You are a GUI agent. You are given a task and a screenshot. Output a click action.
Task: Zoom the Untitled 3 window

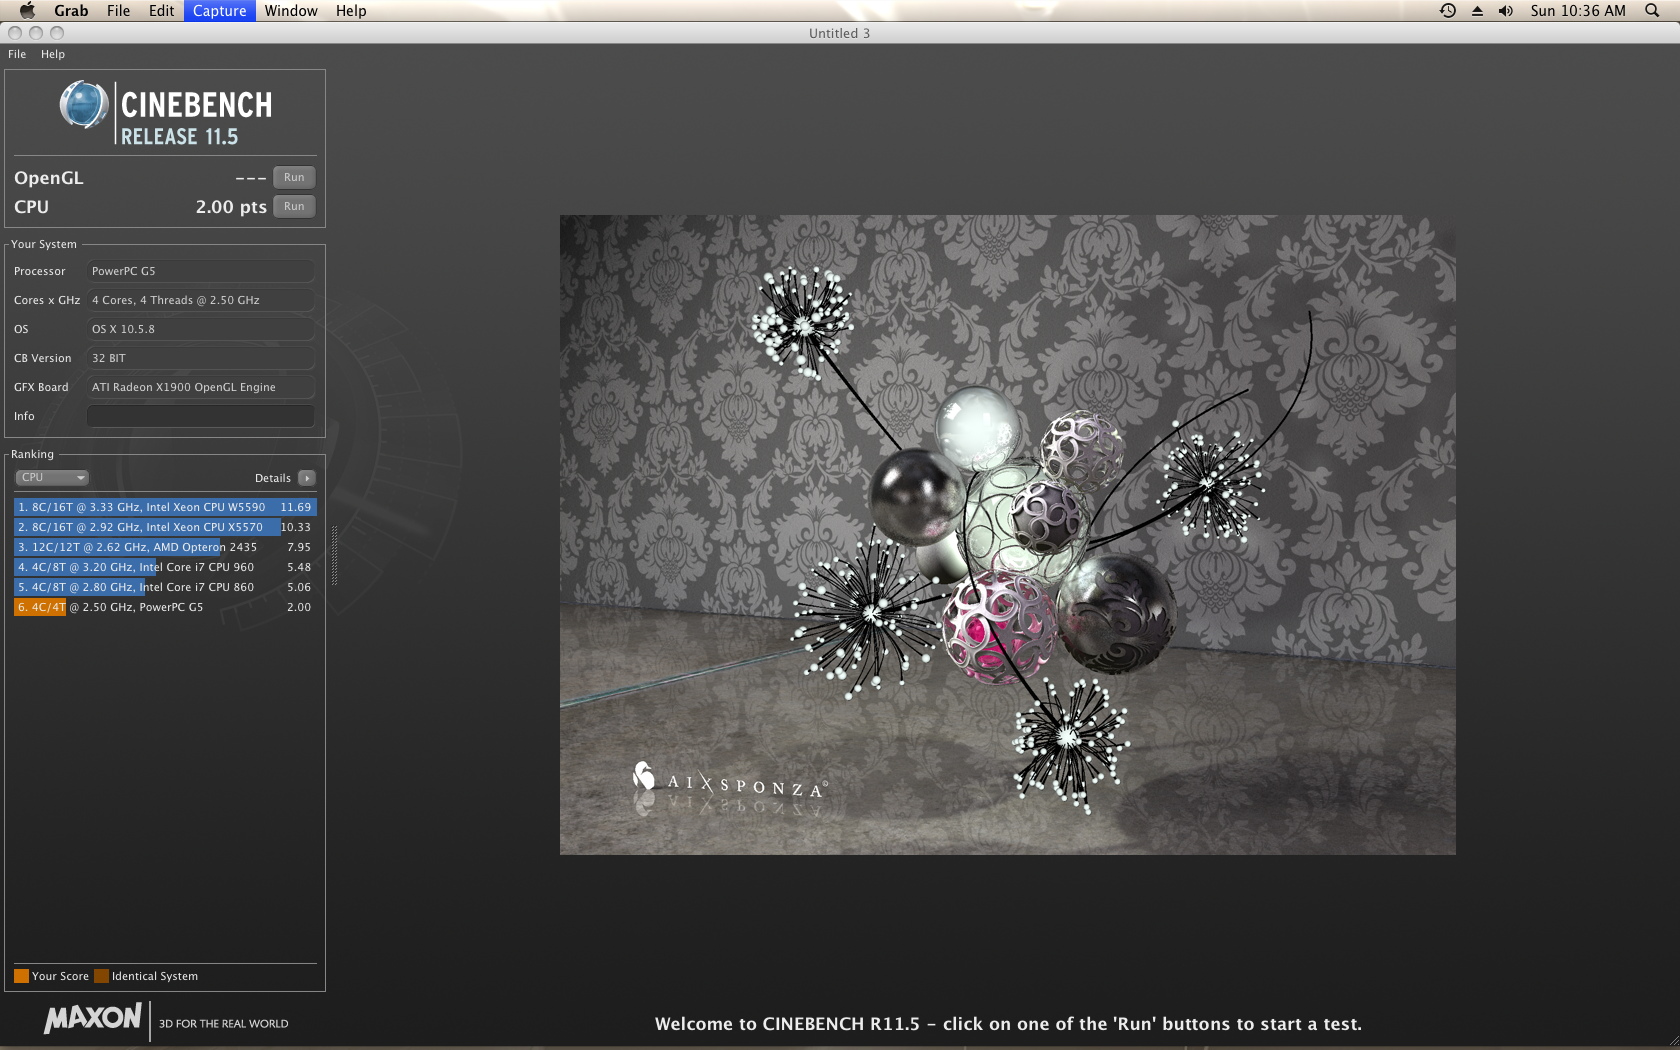click(57, 33)
